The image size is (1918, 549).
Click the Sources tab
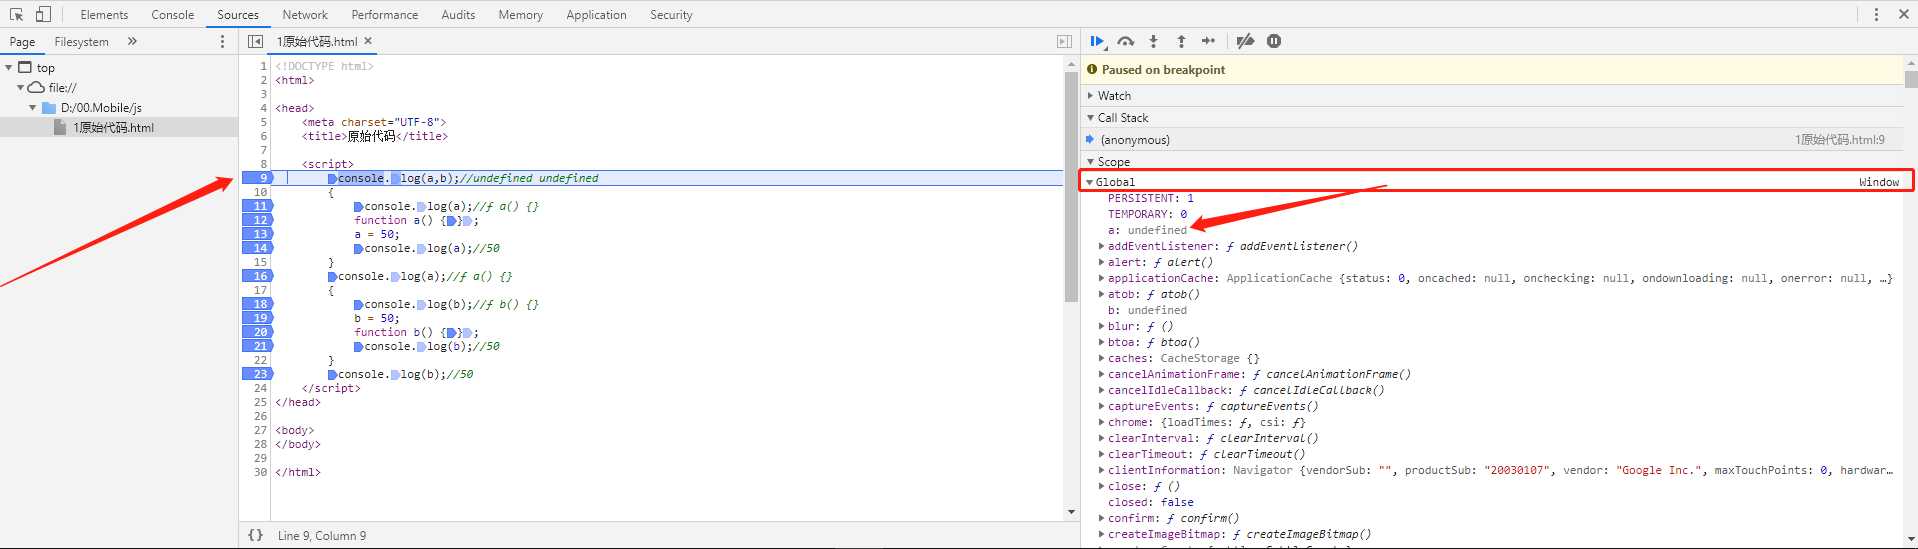coord(238,15)
